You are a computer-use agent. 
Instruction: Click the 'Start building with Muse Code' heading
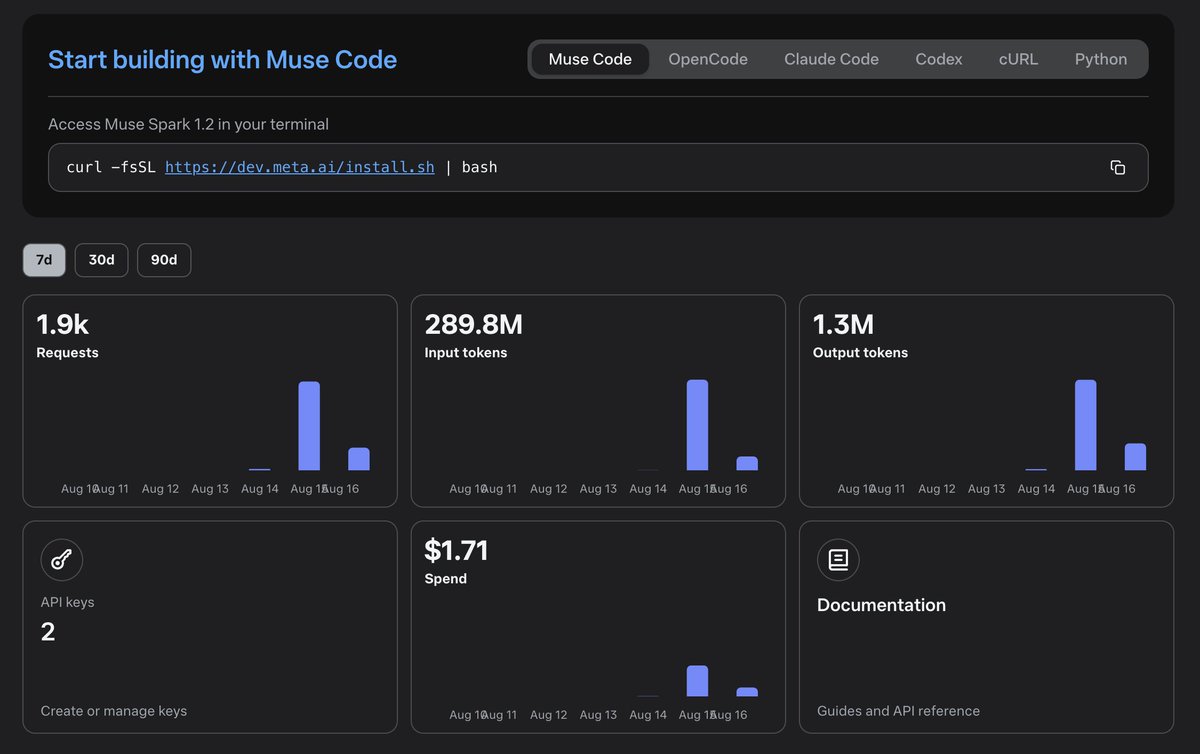coord(222,60)
